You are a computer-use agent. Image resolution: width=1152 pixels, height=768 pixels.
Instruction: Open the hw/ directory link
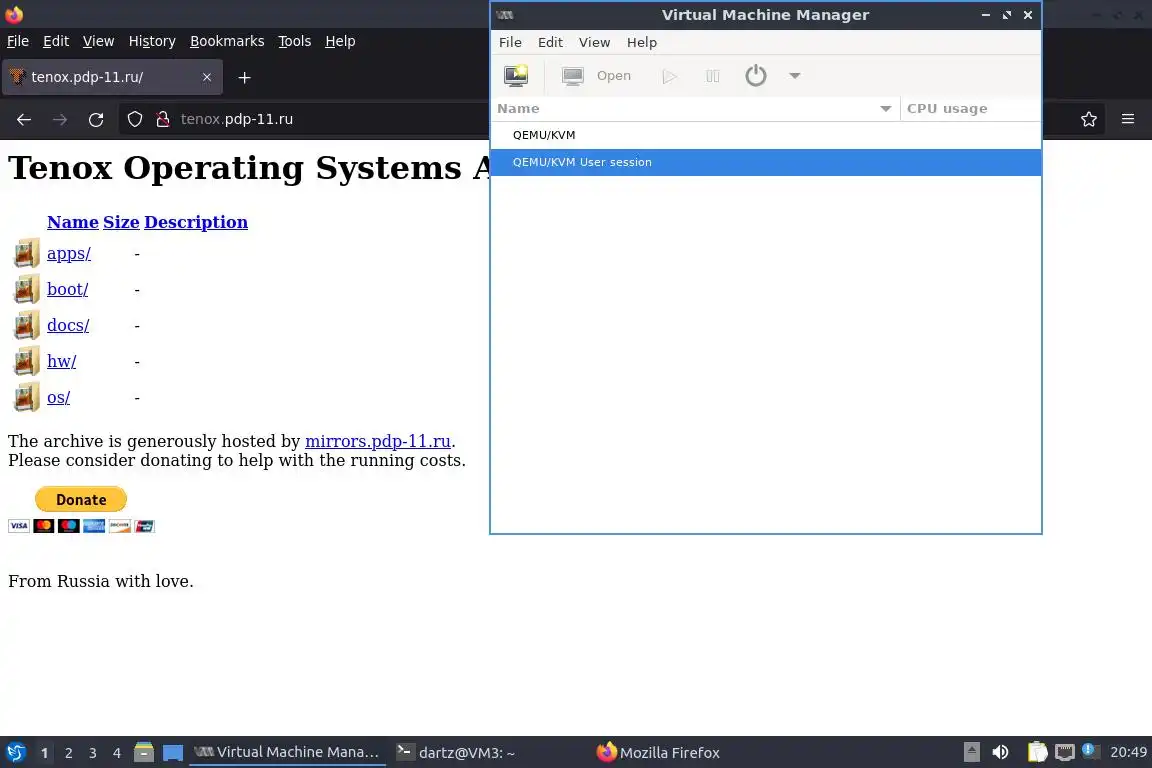click(x=62, y=362)
